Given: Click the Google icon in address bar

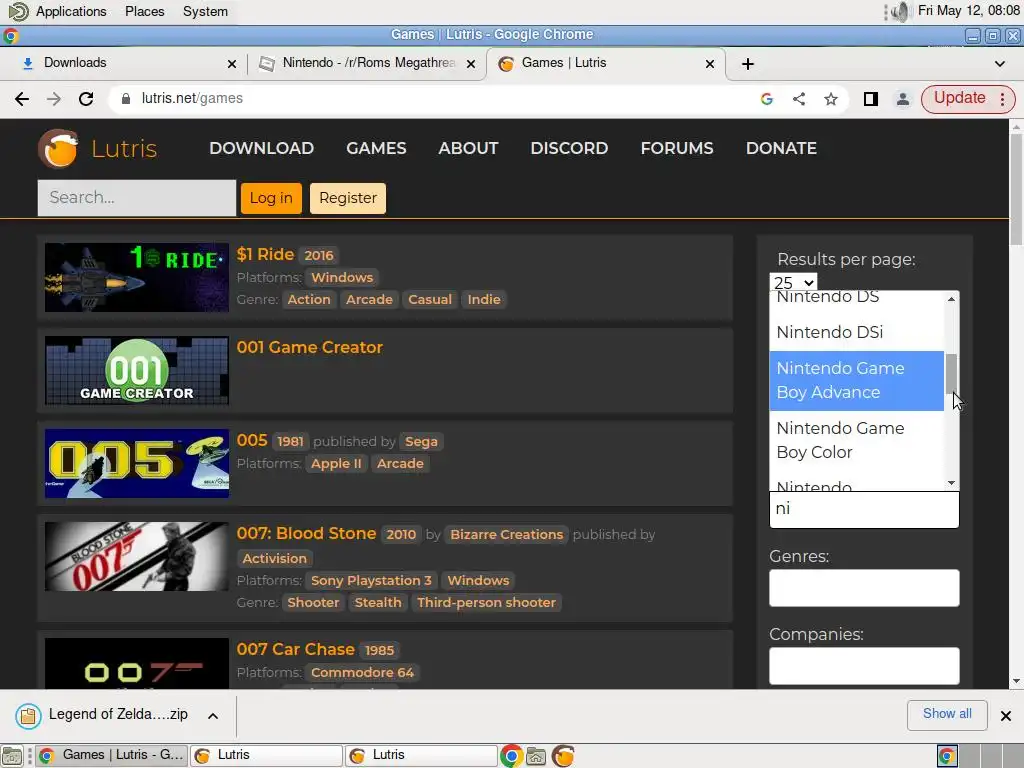Looking at the screenshot, I should point(767,99).
